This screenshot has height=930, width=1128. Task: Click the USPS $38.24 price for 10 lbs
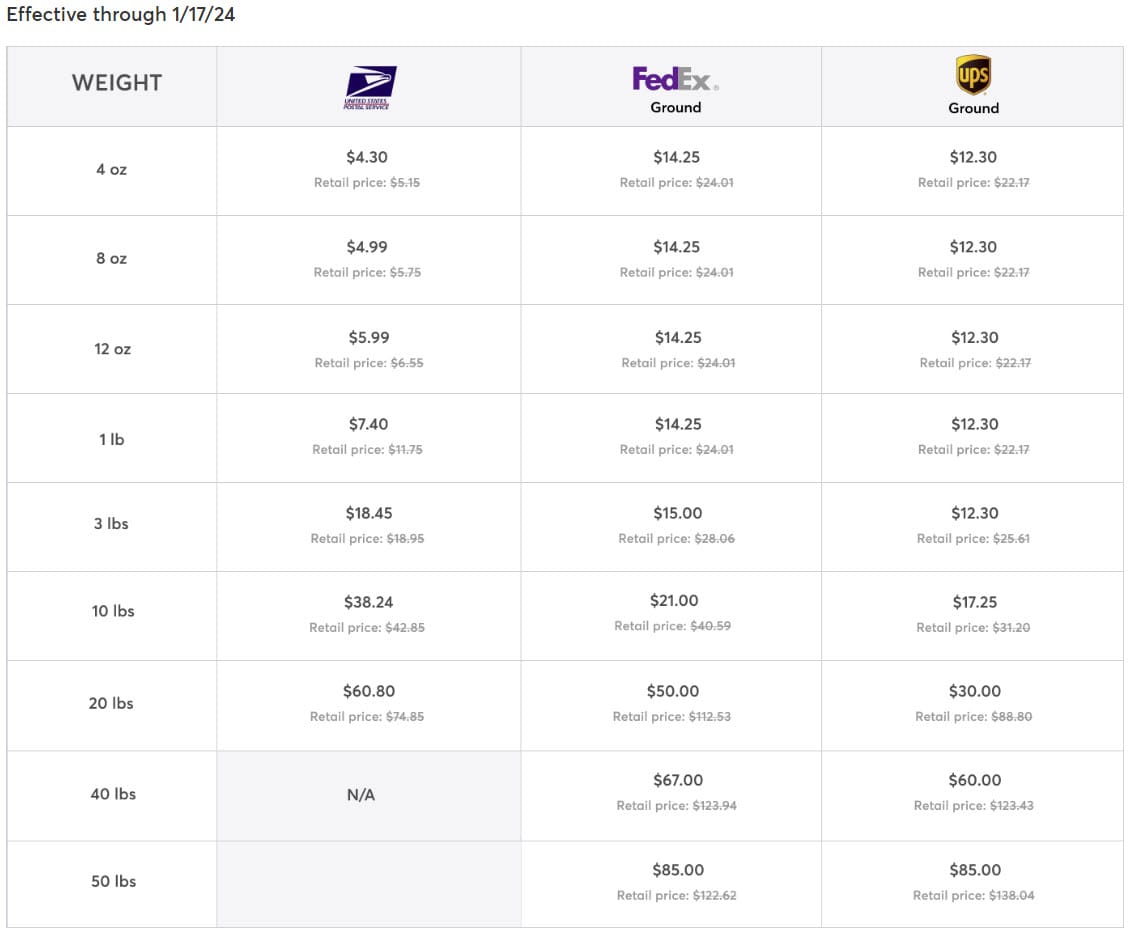[x=368, y=602]
